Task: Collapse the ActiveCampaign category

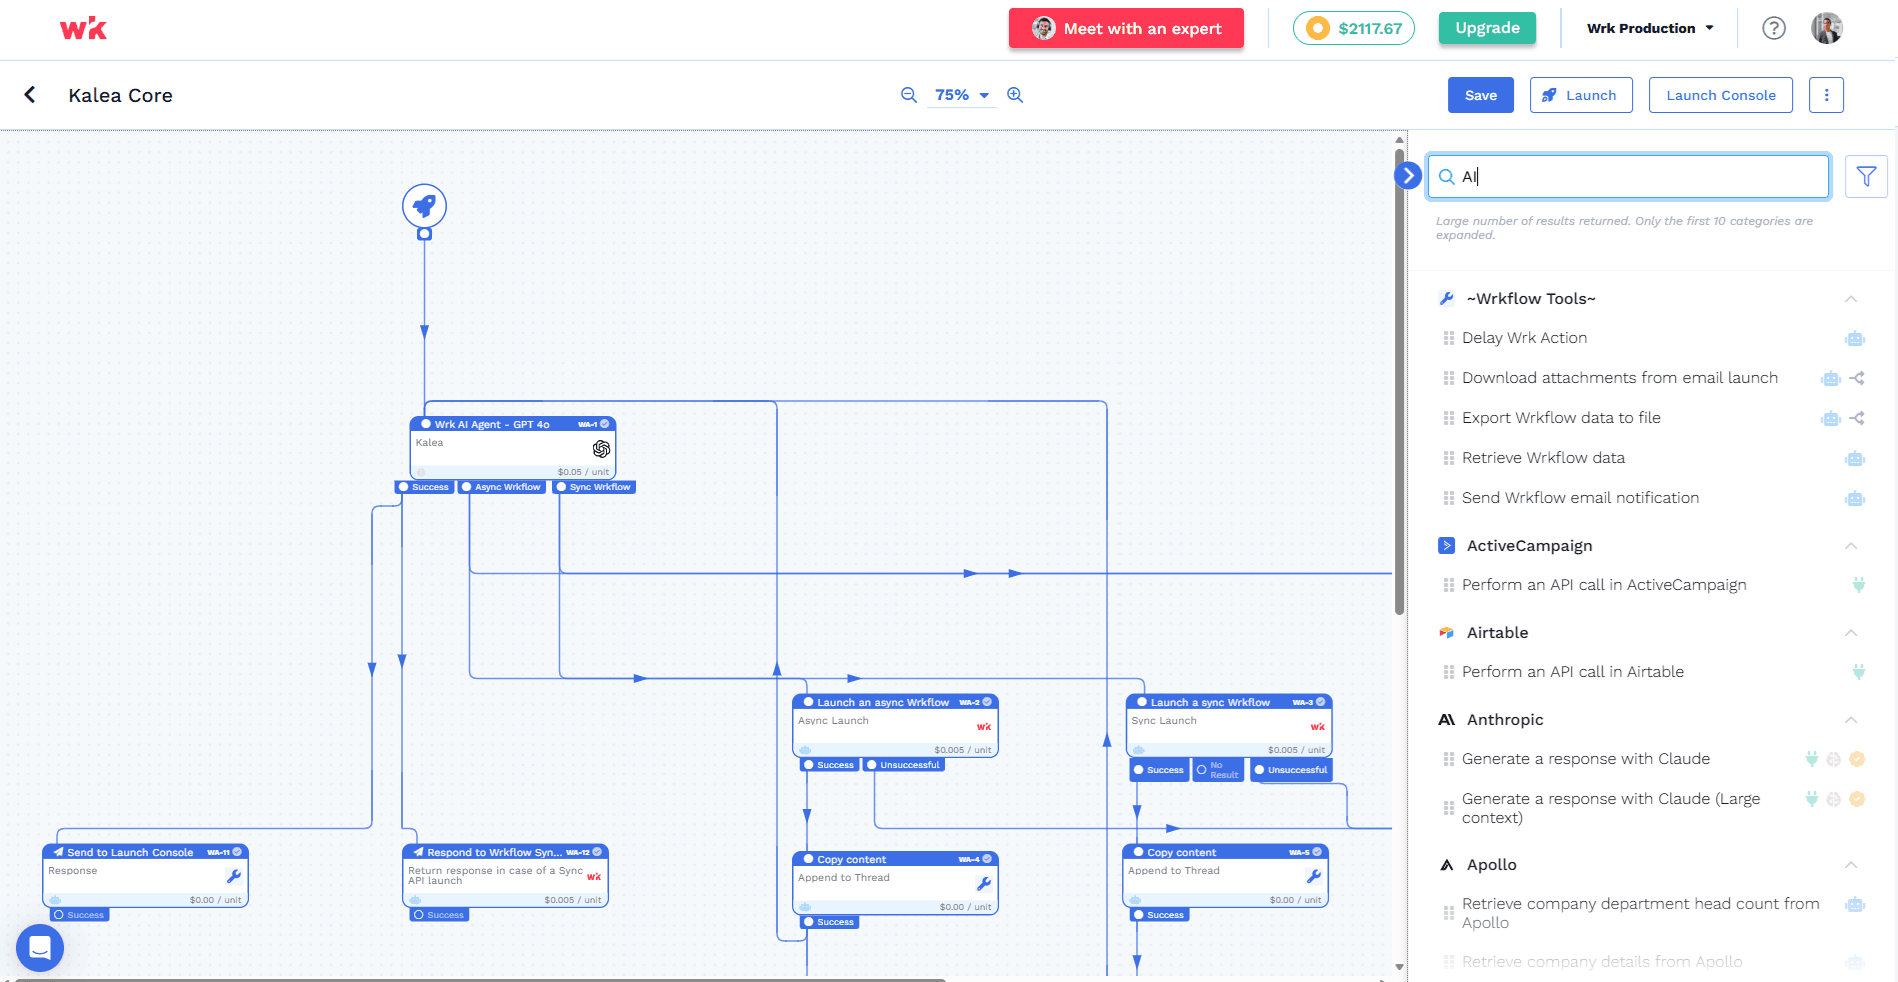Action: (x=1851, y=546)
